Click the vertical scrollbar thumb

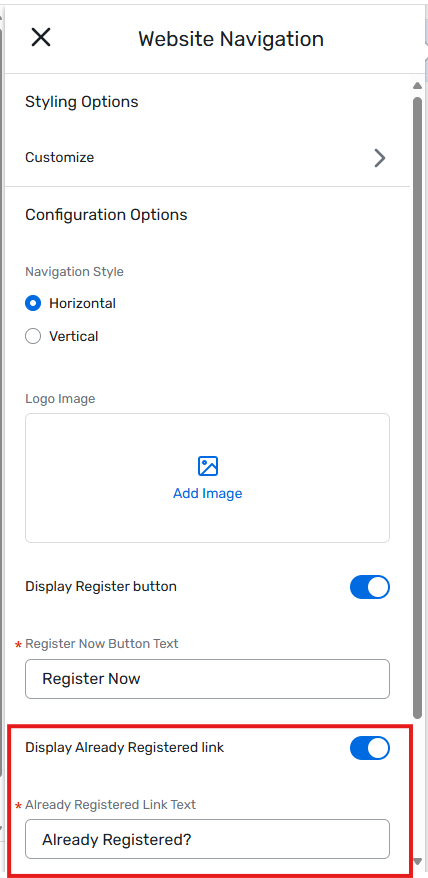click(x=417, y=408)
